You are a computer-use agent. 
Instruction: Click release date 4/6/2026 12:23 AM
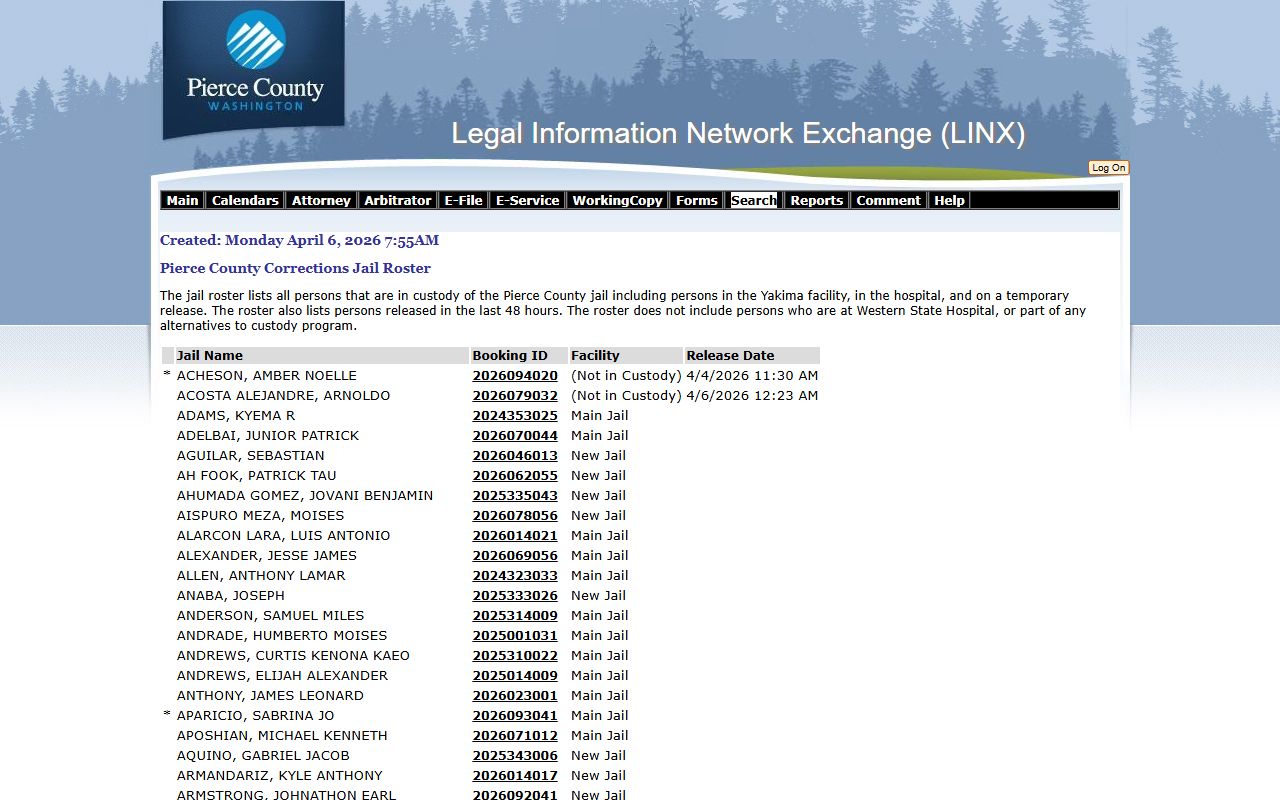point(752,396)
